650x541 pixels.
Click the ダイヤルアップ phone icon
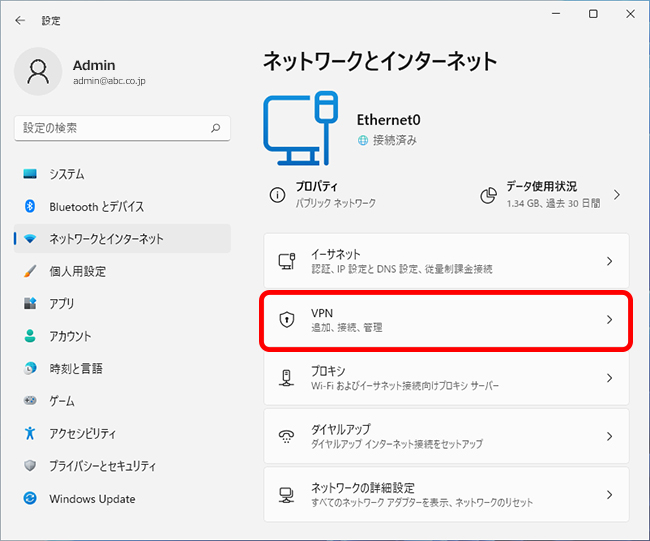tap(286, 436)
